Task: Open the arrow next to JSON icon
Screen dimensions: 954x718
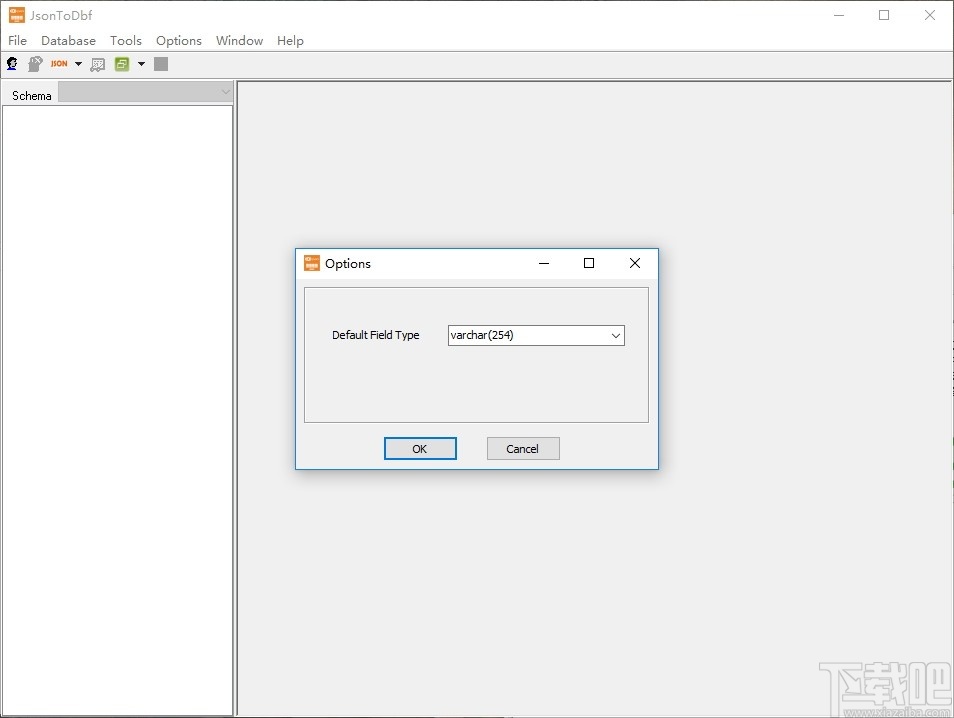Action: [x=78, y=64]
